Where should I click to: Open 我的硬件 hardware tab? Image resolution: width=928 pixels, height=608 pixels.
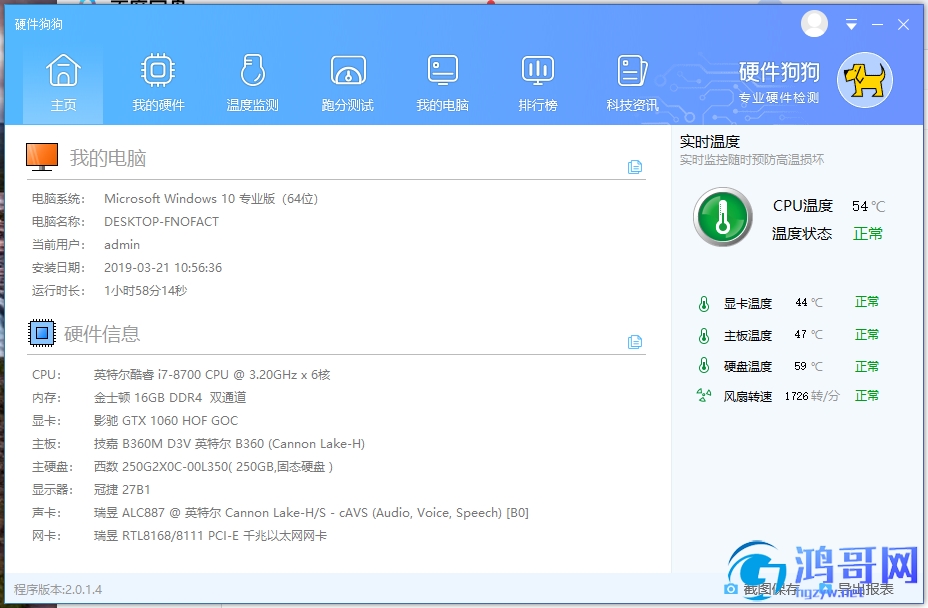158,83
